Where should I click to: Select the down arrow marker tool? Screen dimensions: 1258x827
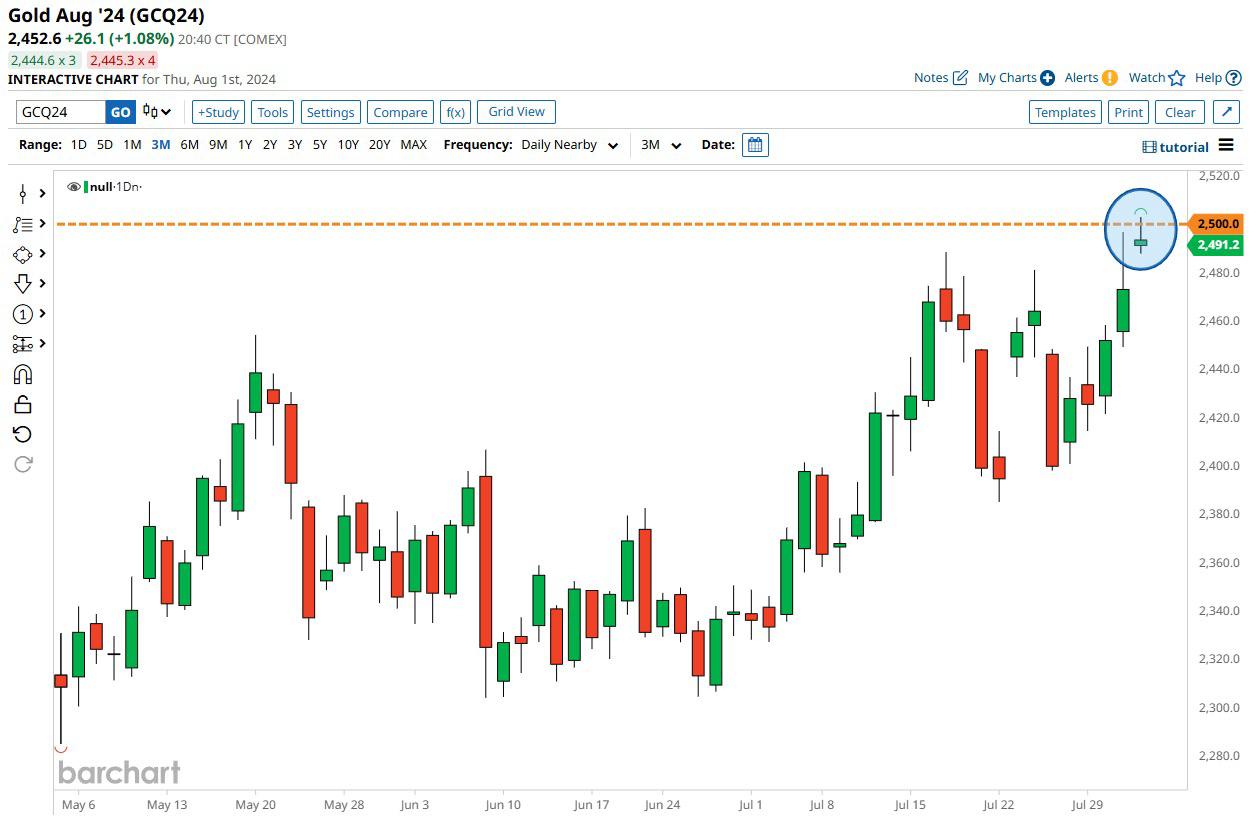click(23, 284)
